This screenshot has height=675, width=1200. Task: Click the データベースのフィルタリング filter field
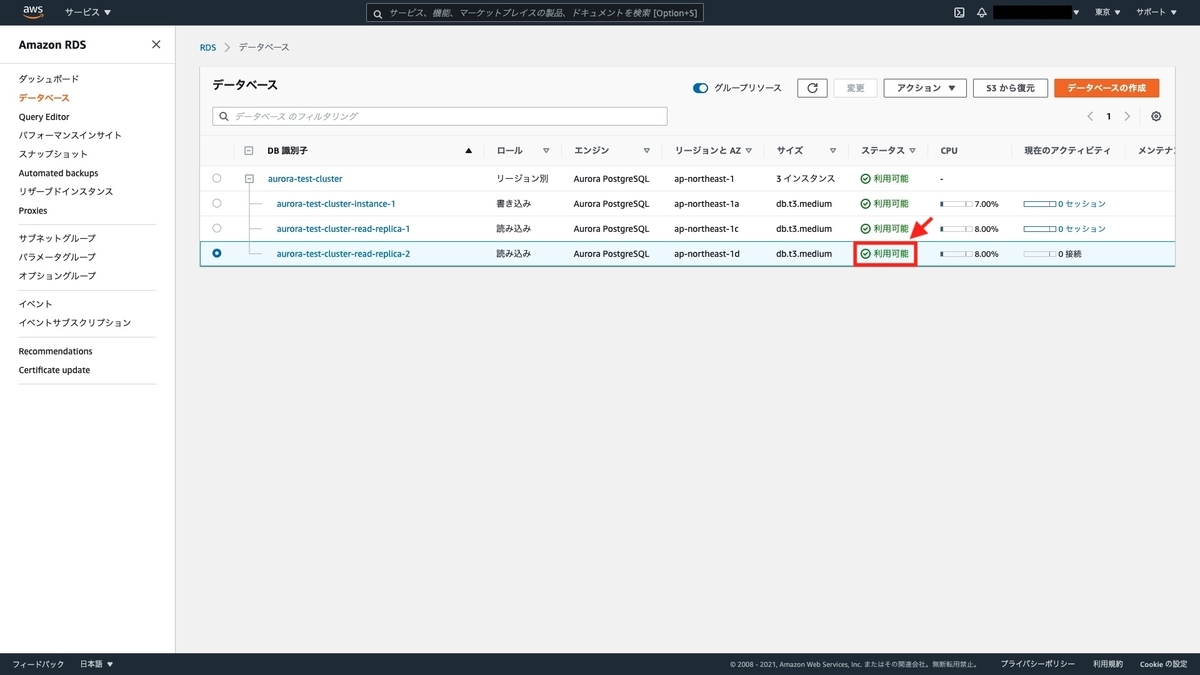440,116
